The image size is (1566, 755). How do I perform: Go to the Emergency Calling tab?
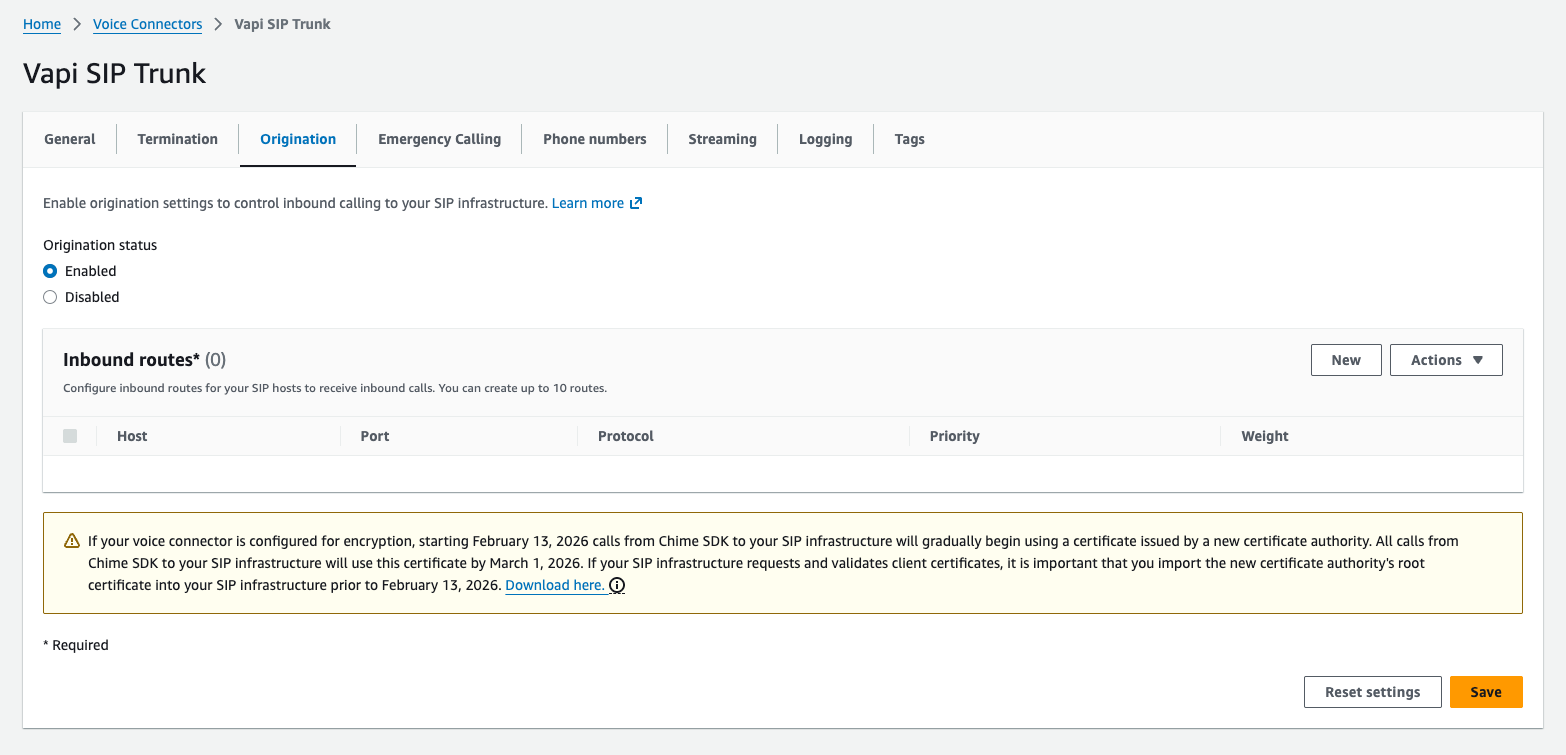[x=439, y=139]
